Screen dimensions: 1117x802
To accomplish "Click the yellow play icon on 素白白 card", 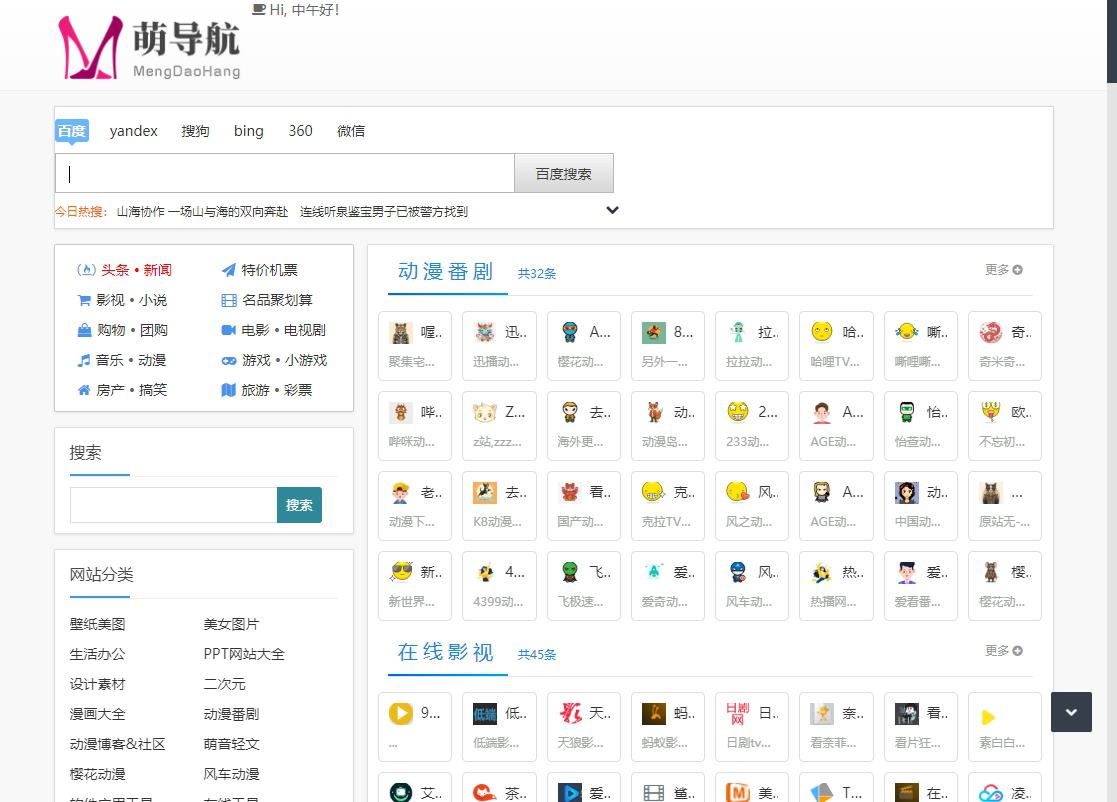I will tap(988, 717).
